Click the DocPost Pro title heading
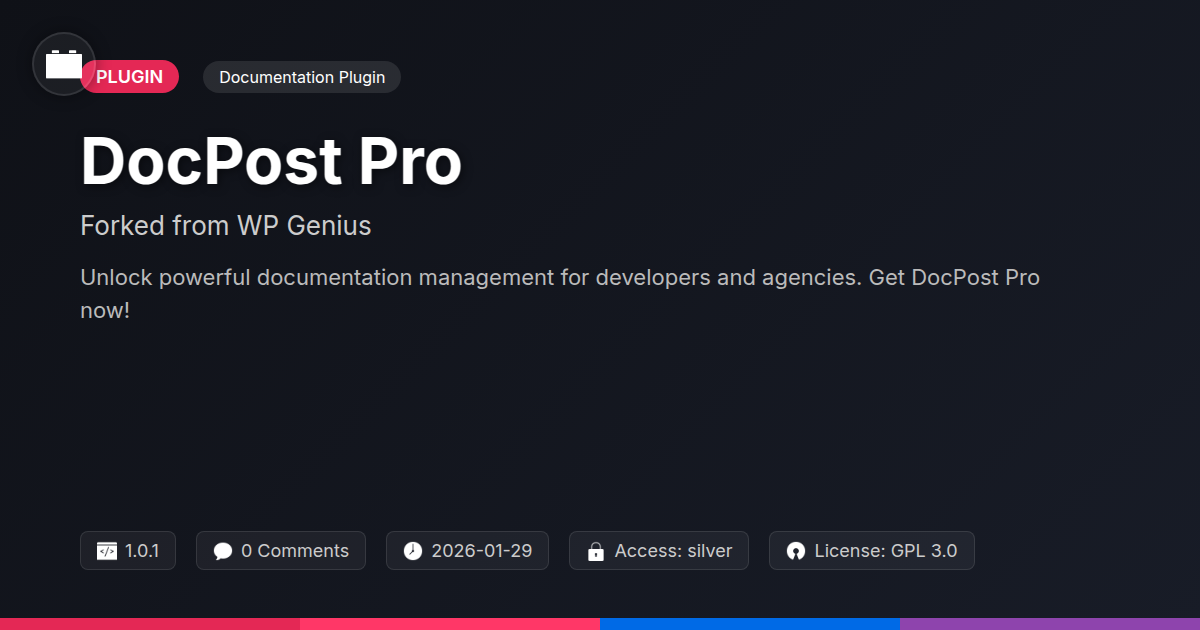Image resolution: width=1200 pixels, height=630 pixels. click(271, 160)
